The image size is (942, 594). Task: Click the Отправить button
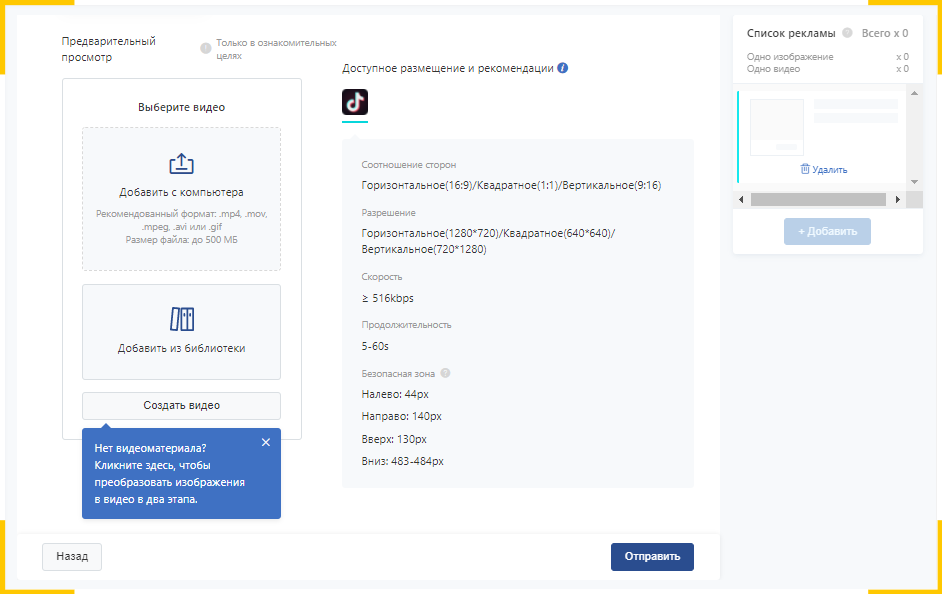pyautogui.click(x=652, y=557)
